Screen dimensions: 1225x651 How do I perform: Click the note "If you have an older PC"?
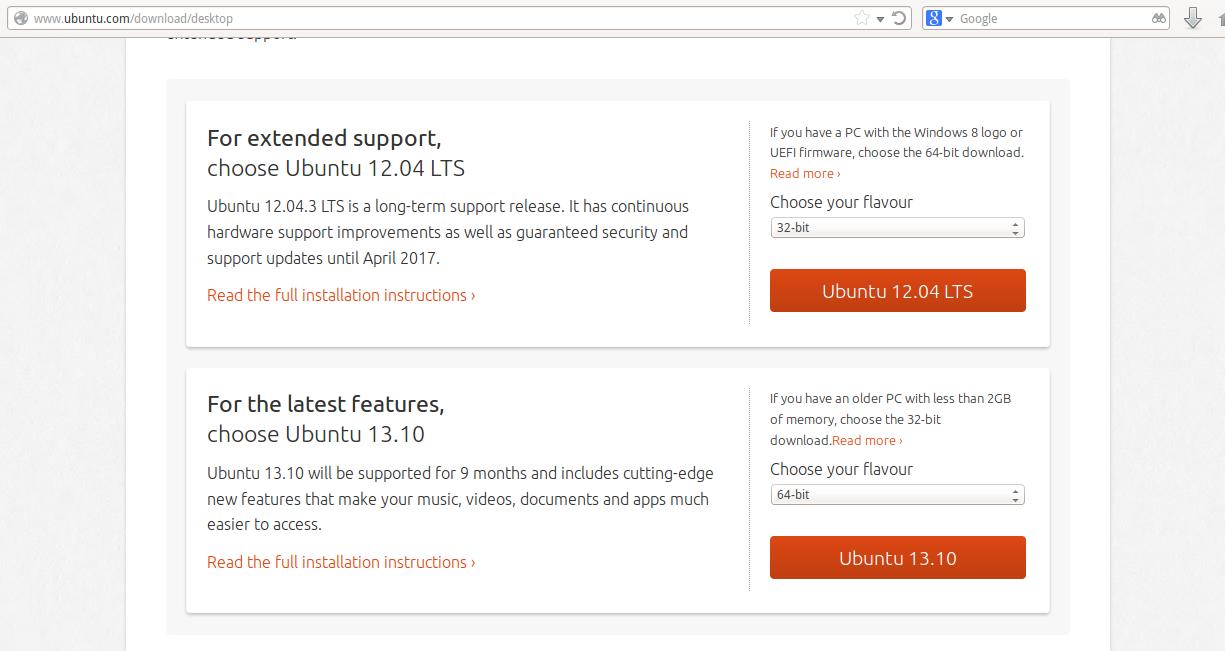[x=890, y=419]
